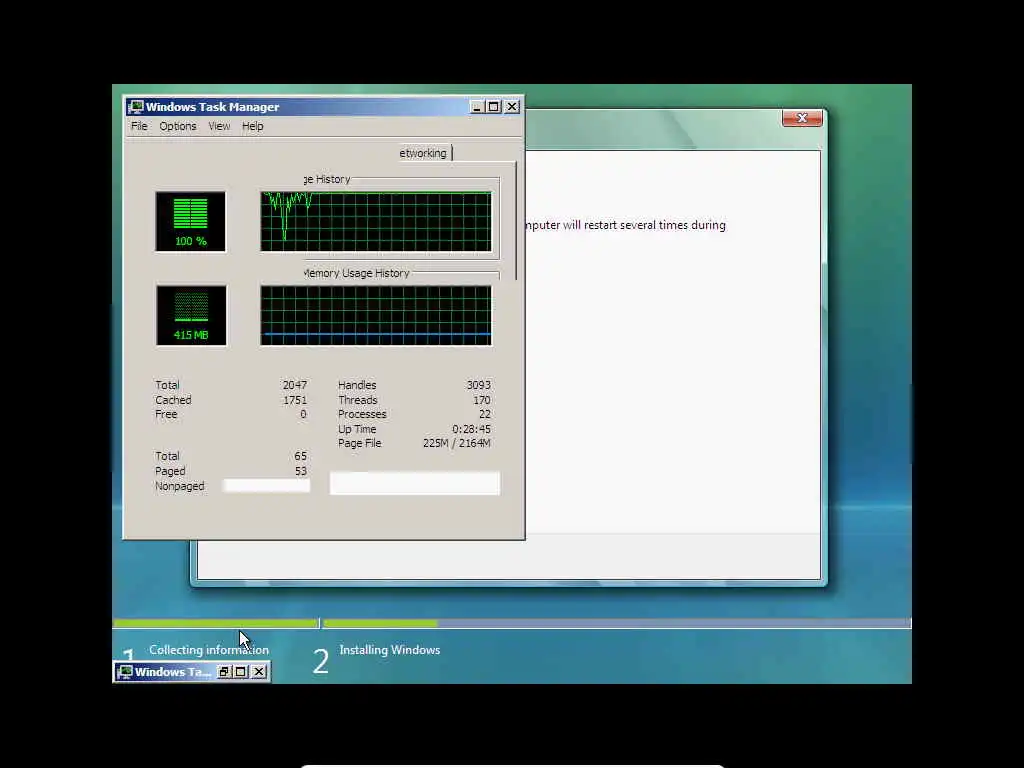Click the Up Time value 0:28:45
This screenshot has width=1024, height=768.
[472, 429]
